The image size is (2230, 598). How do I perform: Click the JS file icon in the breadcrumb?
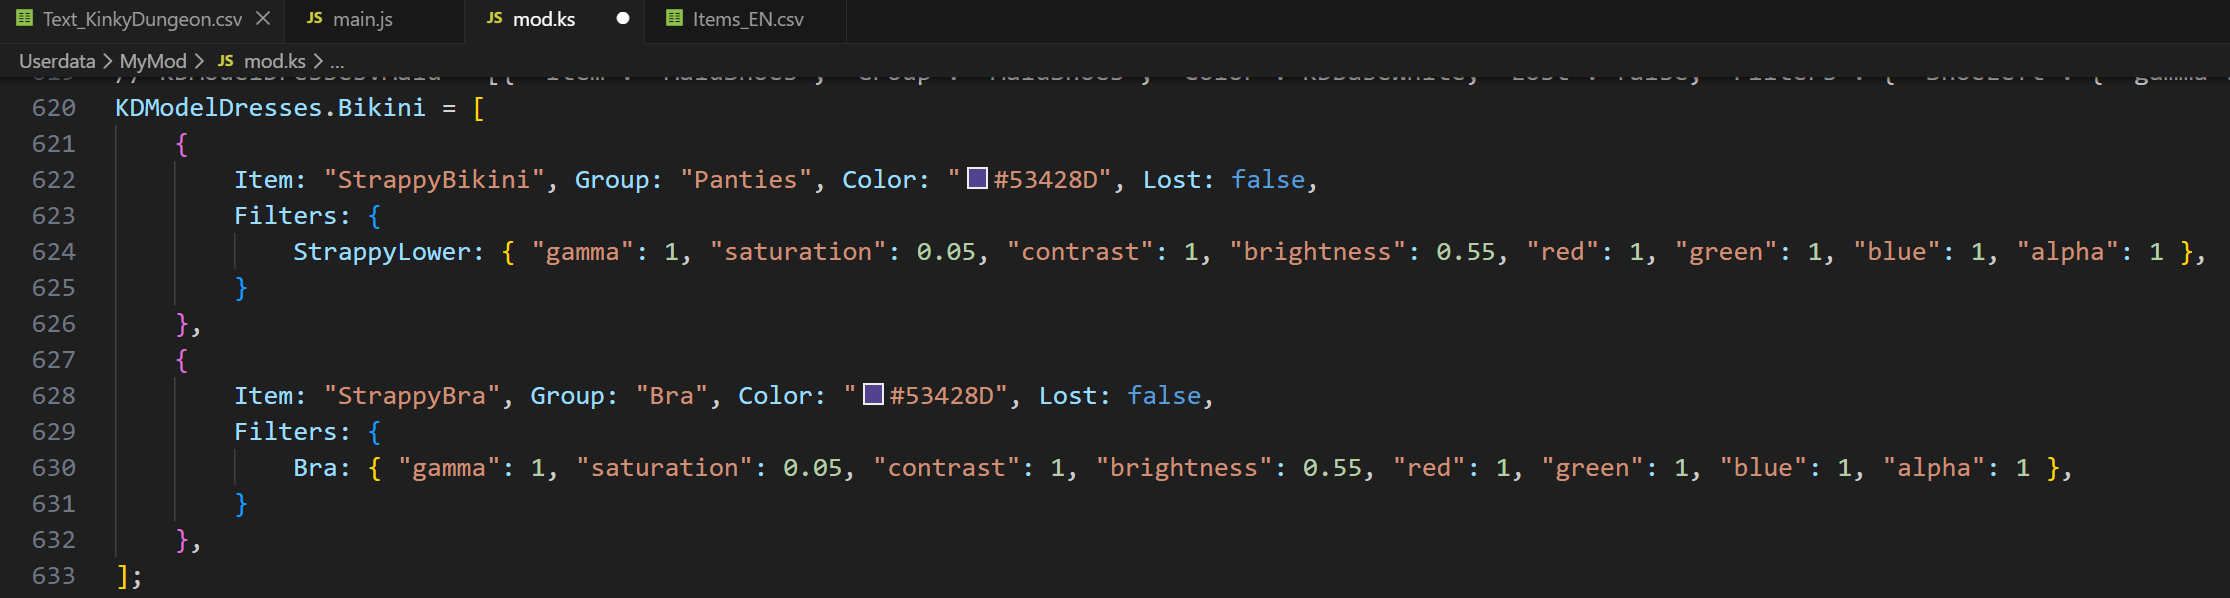[226, 61]
